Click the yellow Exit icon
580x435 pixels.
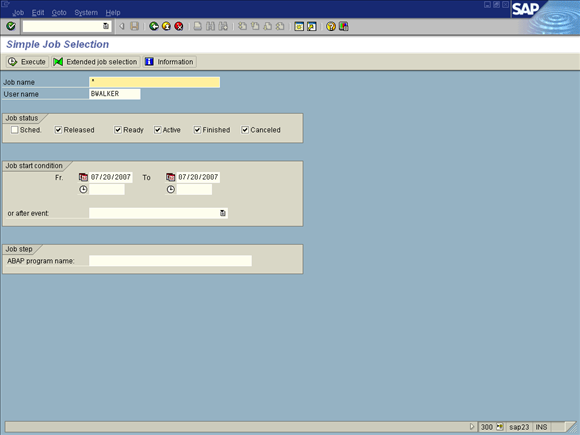(x=166, y=26)
